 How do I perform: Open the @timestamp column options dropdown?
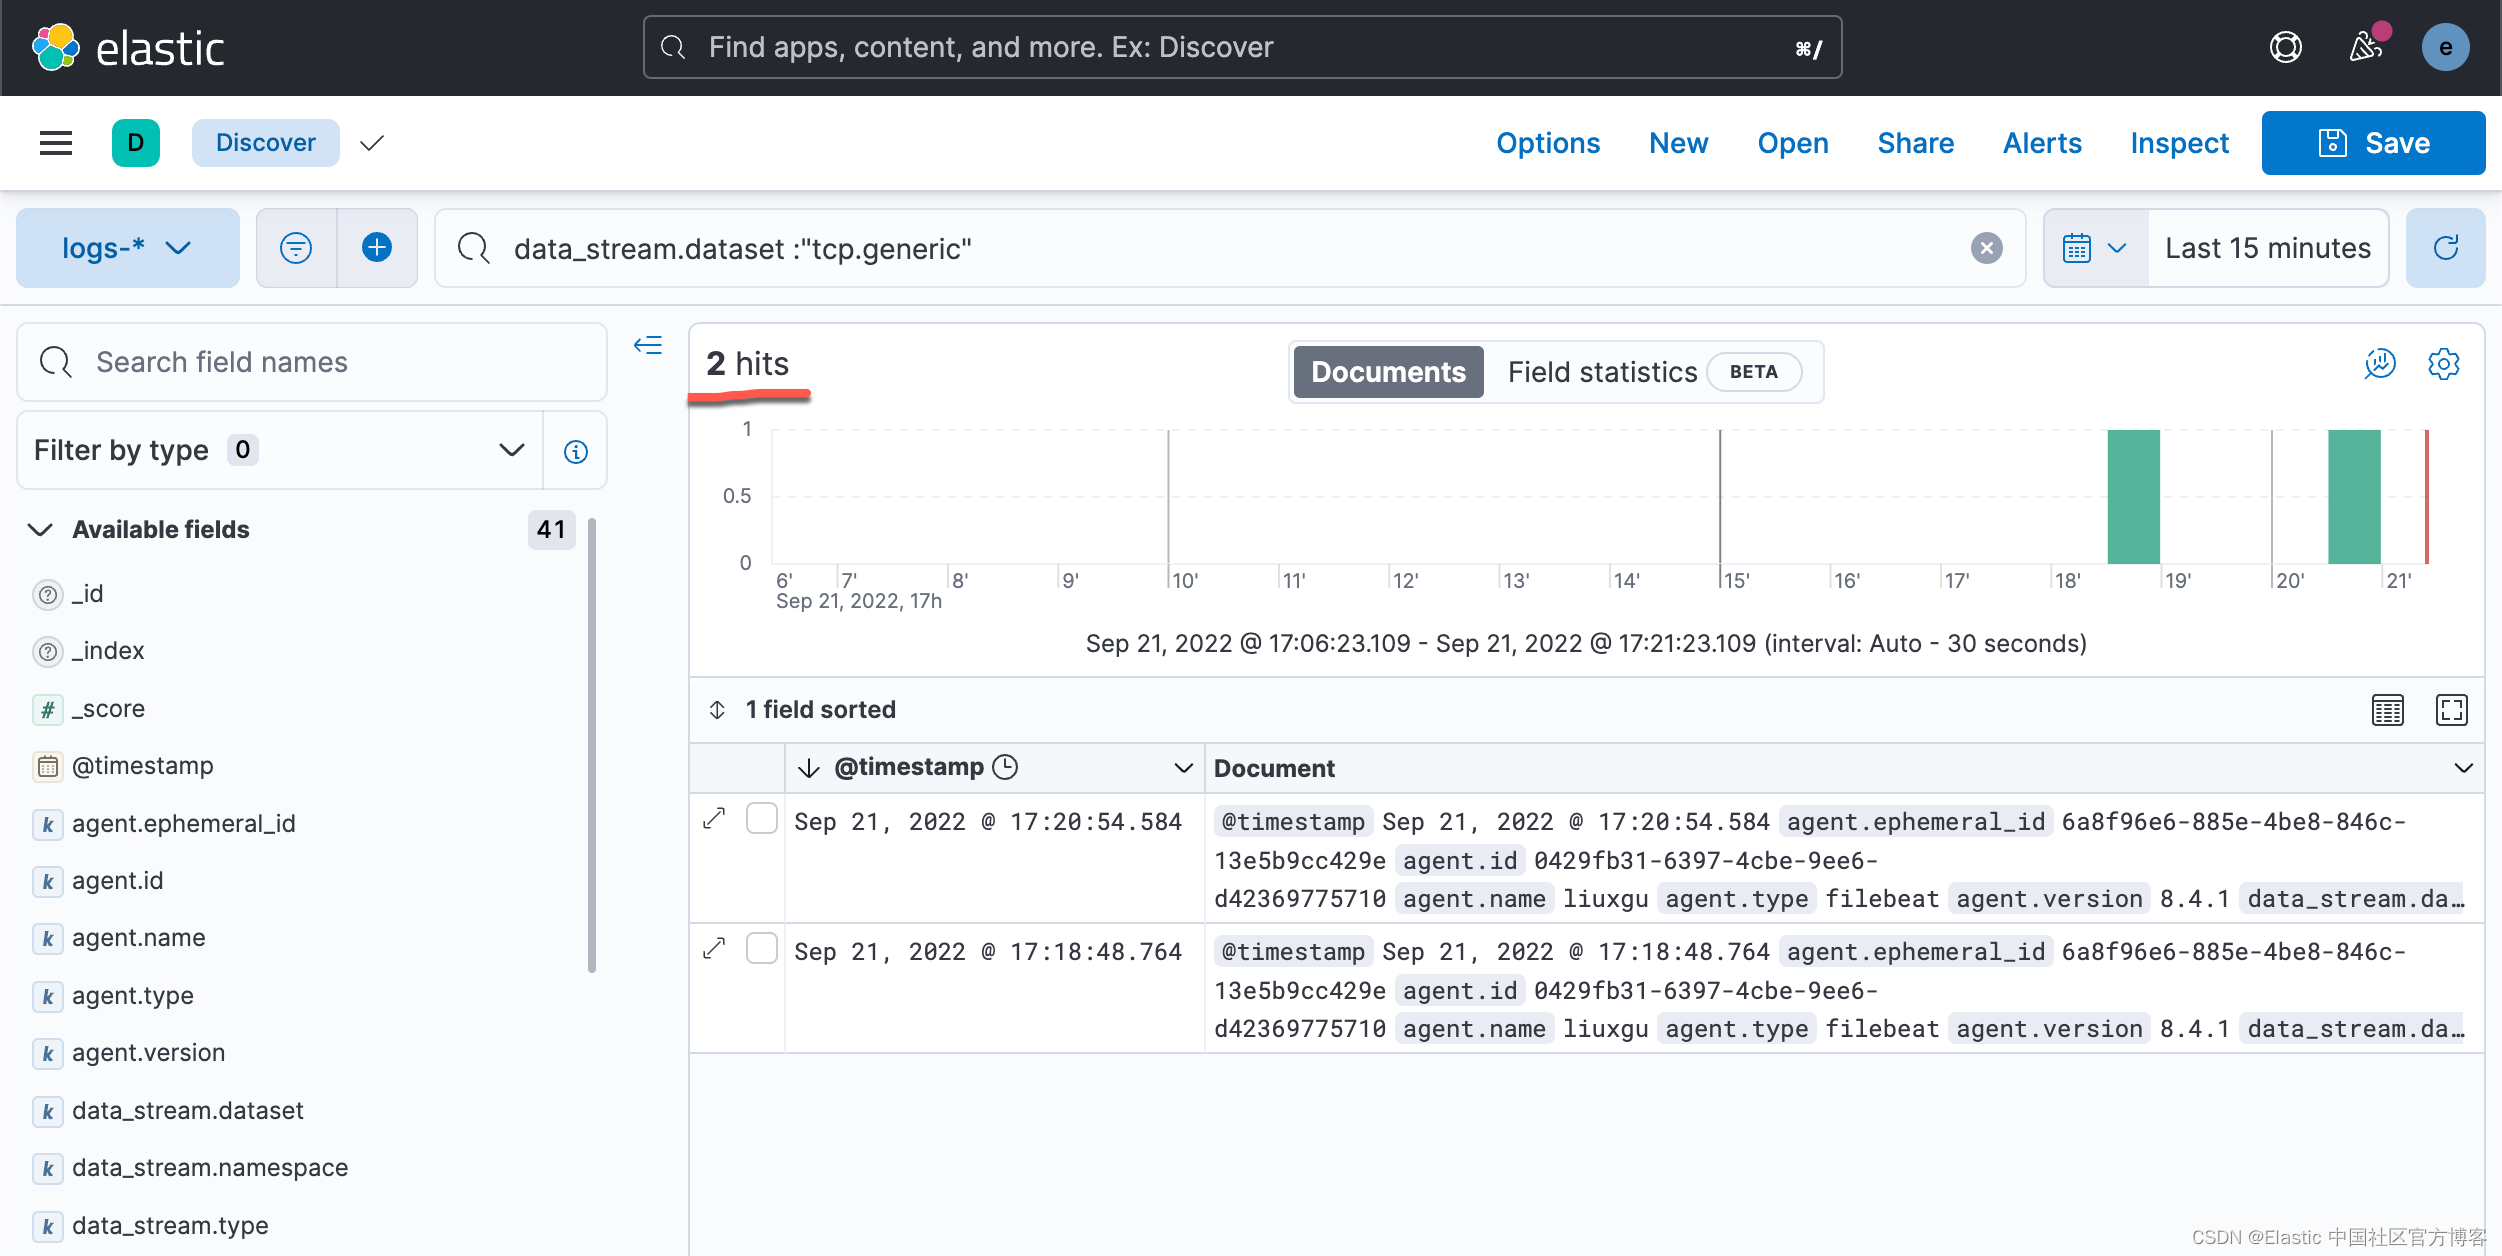(1183, 767)
